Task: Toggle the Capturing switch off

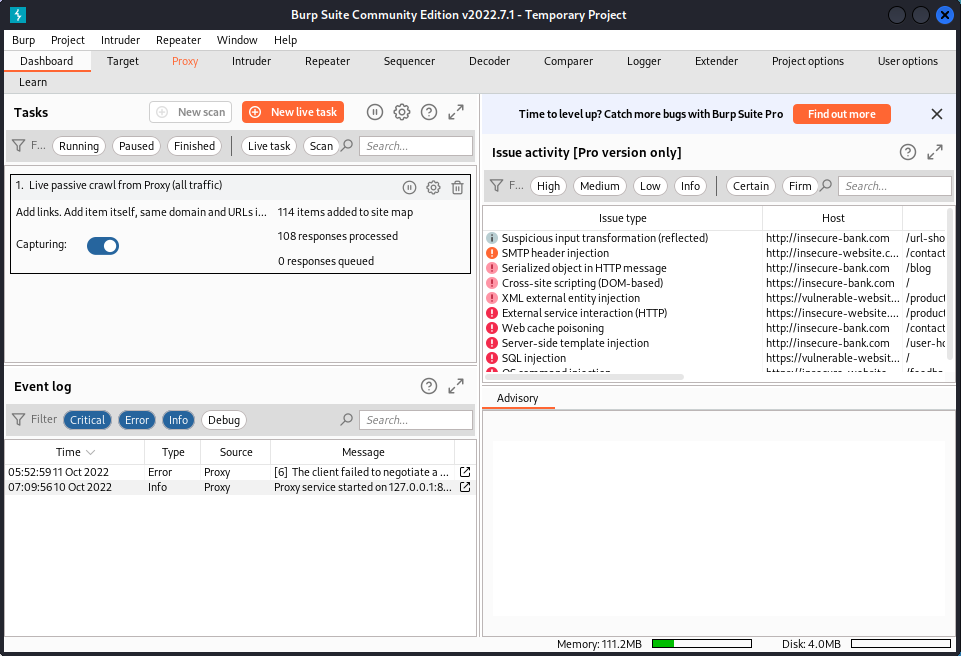Action: click(x=103, y=246)
